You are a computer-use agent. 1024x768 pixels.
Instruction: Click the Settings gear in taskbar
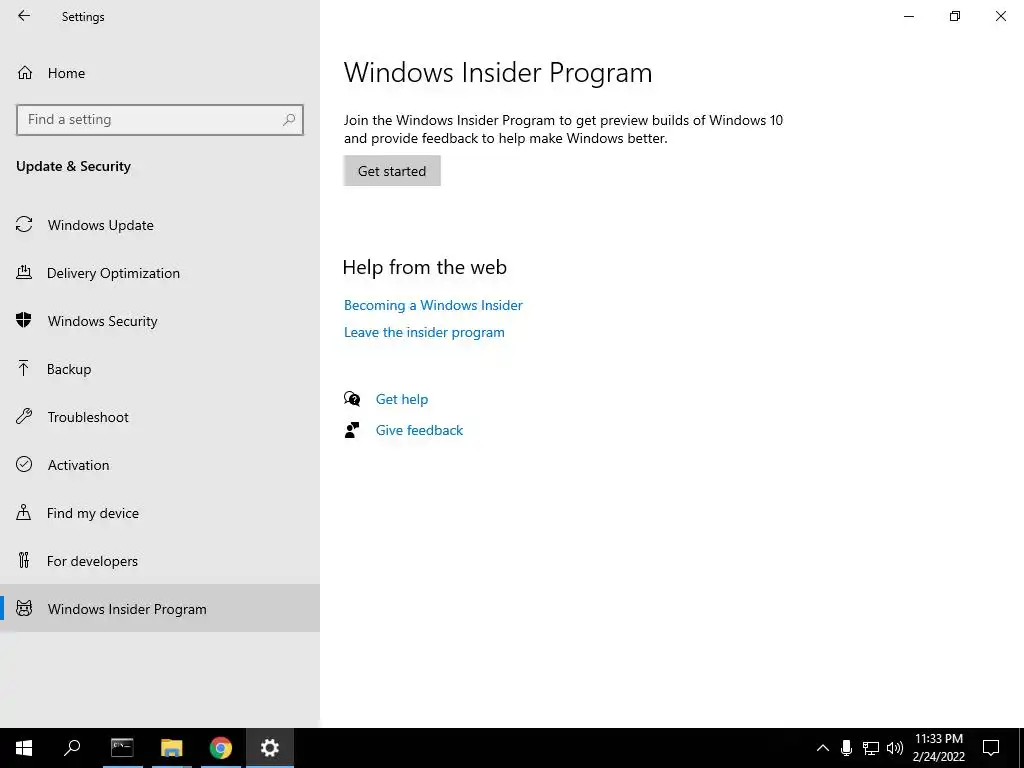point(270,748)
